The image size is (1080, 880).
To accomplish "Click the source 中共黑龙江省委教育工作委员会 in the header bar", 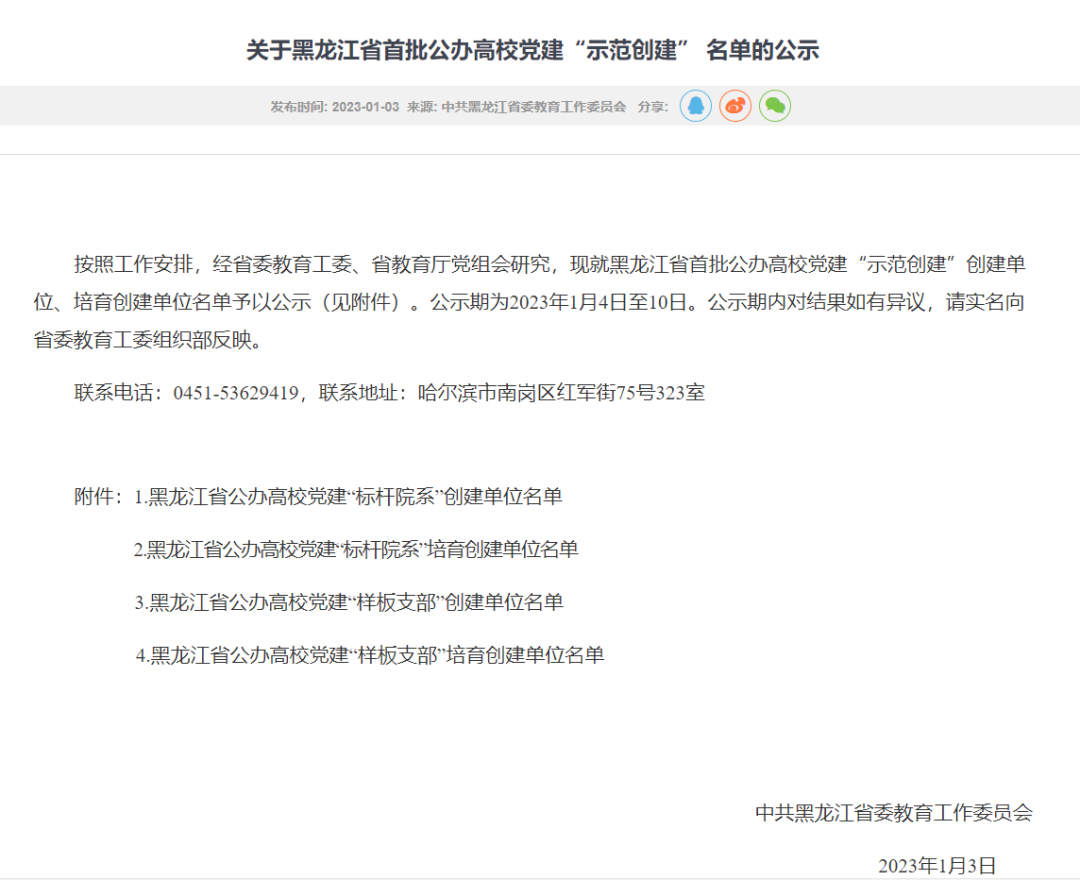I will pyautogui.click(x=533, y=107).
